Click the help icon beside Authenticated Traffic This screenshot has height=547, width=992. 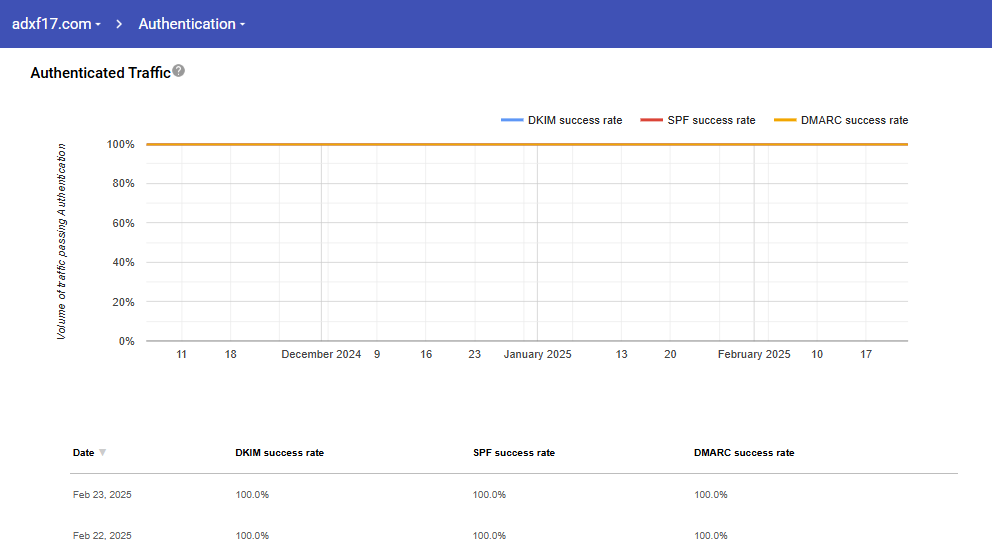tap(179, 71)
